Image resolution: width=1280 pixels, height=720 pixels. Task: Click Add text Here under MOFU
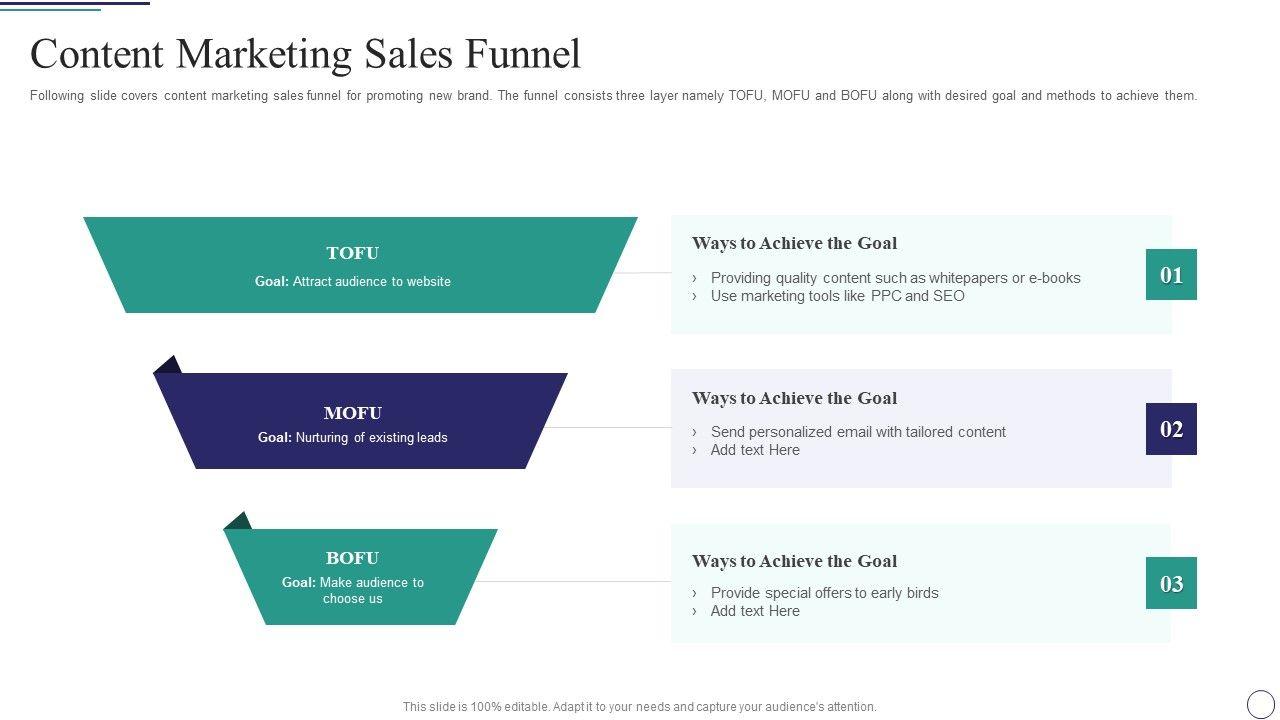click(755, 450)
